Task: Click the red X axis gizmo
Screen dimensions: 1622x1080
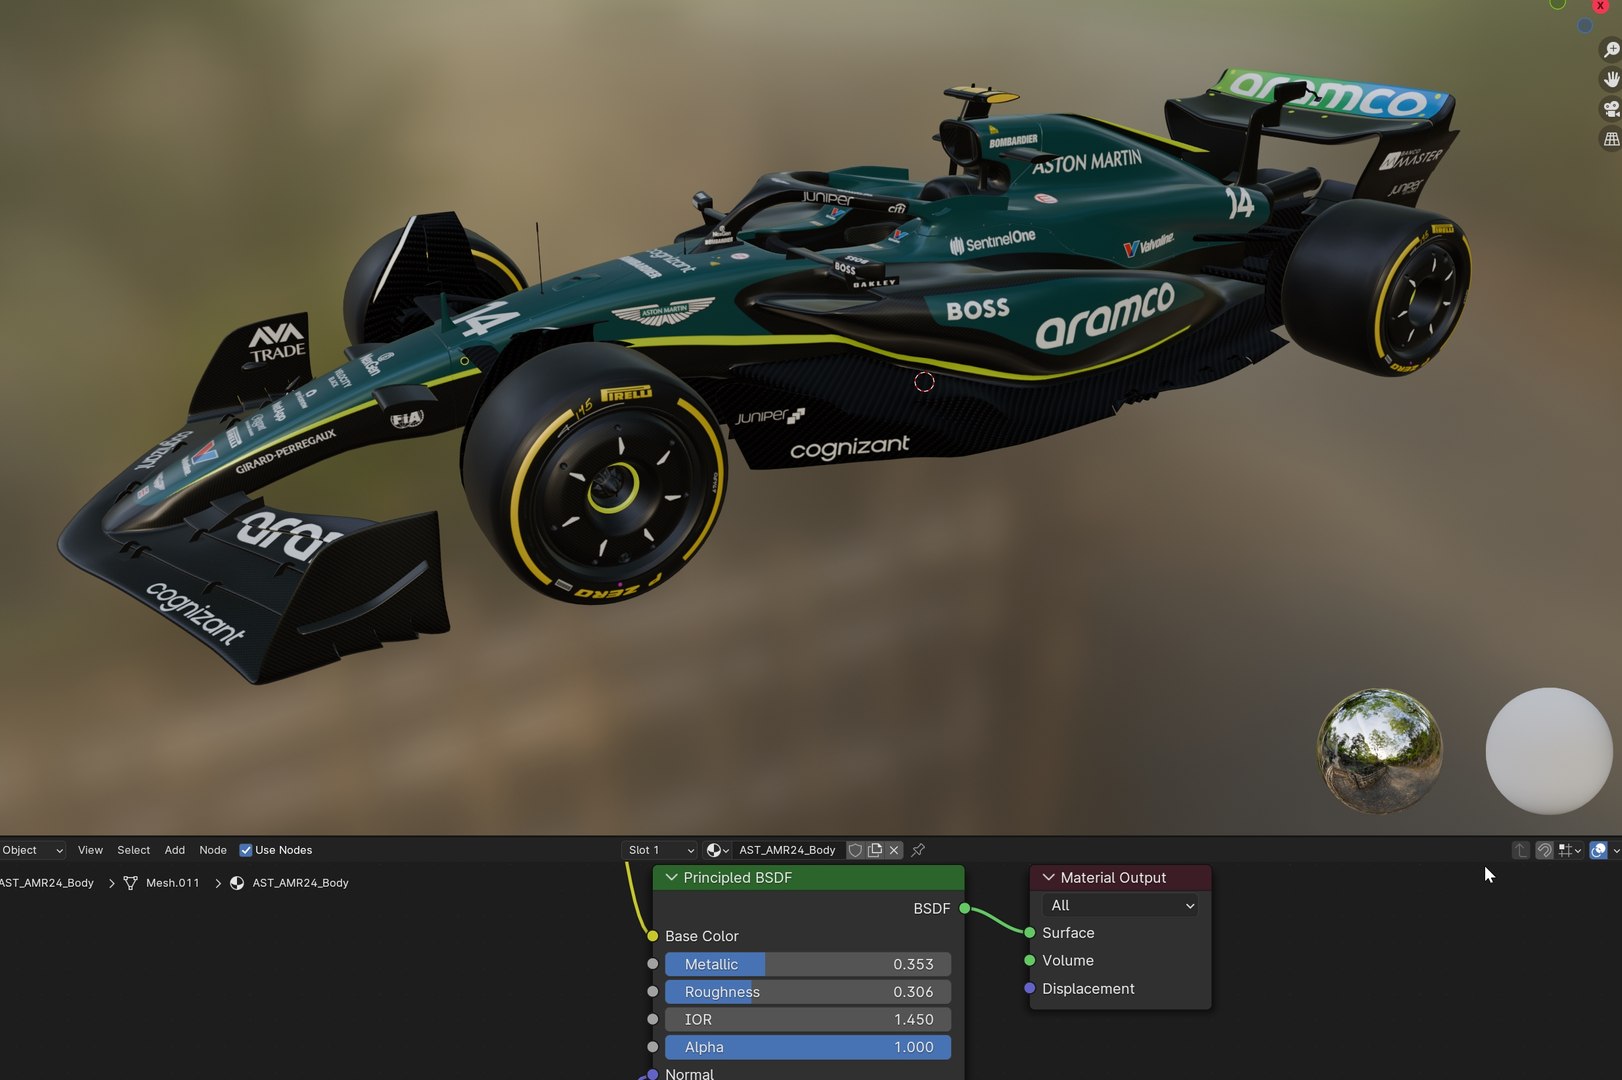Action: [x=1600, y=5]
